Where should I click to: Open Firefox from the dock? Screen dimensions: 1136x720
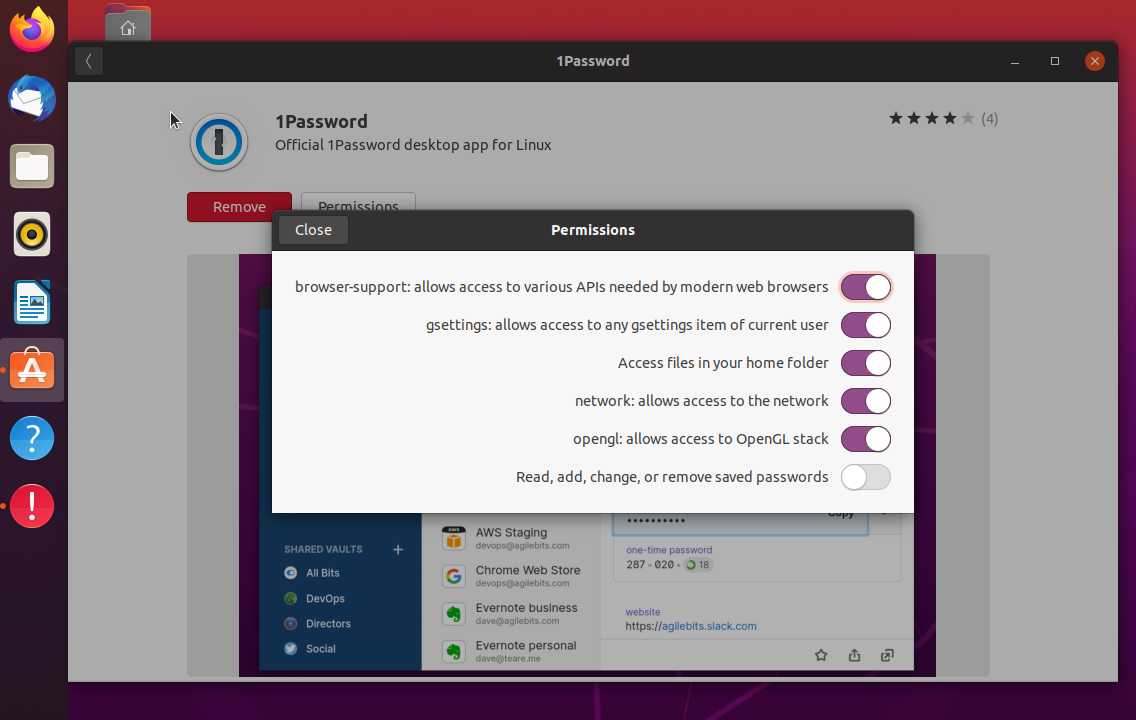[32, 30]
